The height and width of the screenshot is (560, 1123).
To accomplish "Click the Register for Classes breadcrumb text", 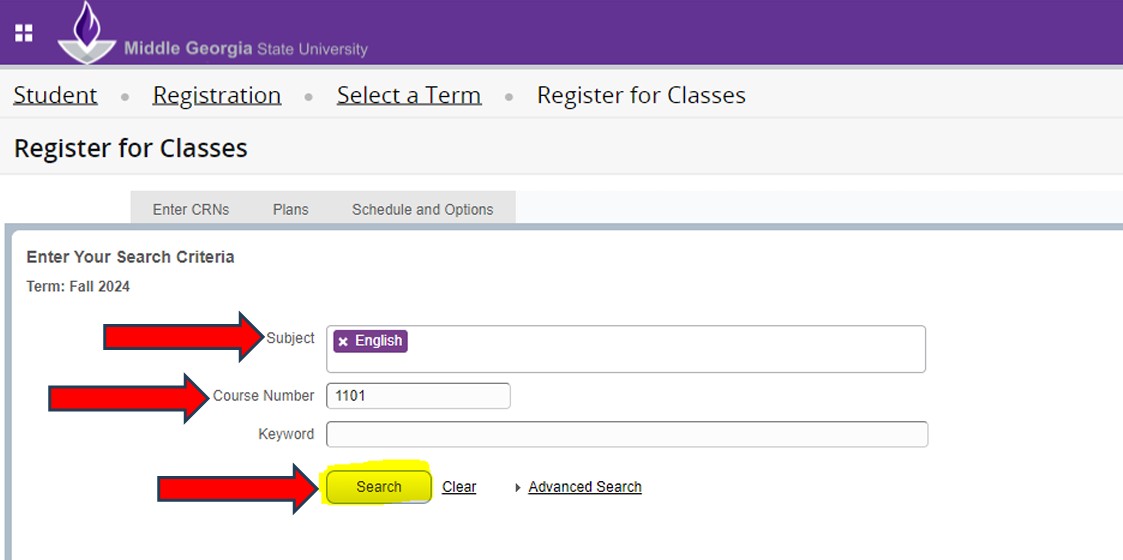I will (x=641, y=95).
